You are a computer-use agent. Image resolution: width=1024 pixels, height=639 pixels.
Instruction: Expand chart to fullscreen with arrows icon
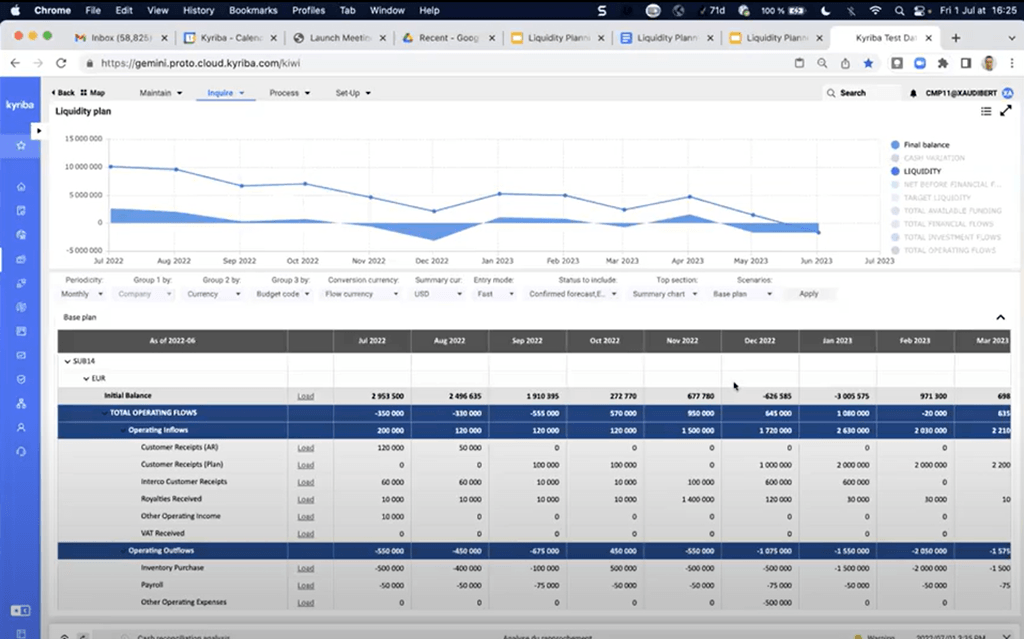tap(1005, 111)
